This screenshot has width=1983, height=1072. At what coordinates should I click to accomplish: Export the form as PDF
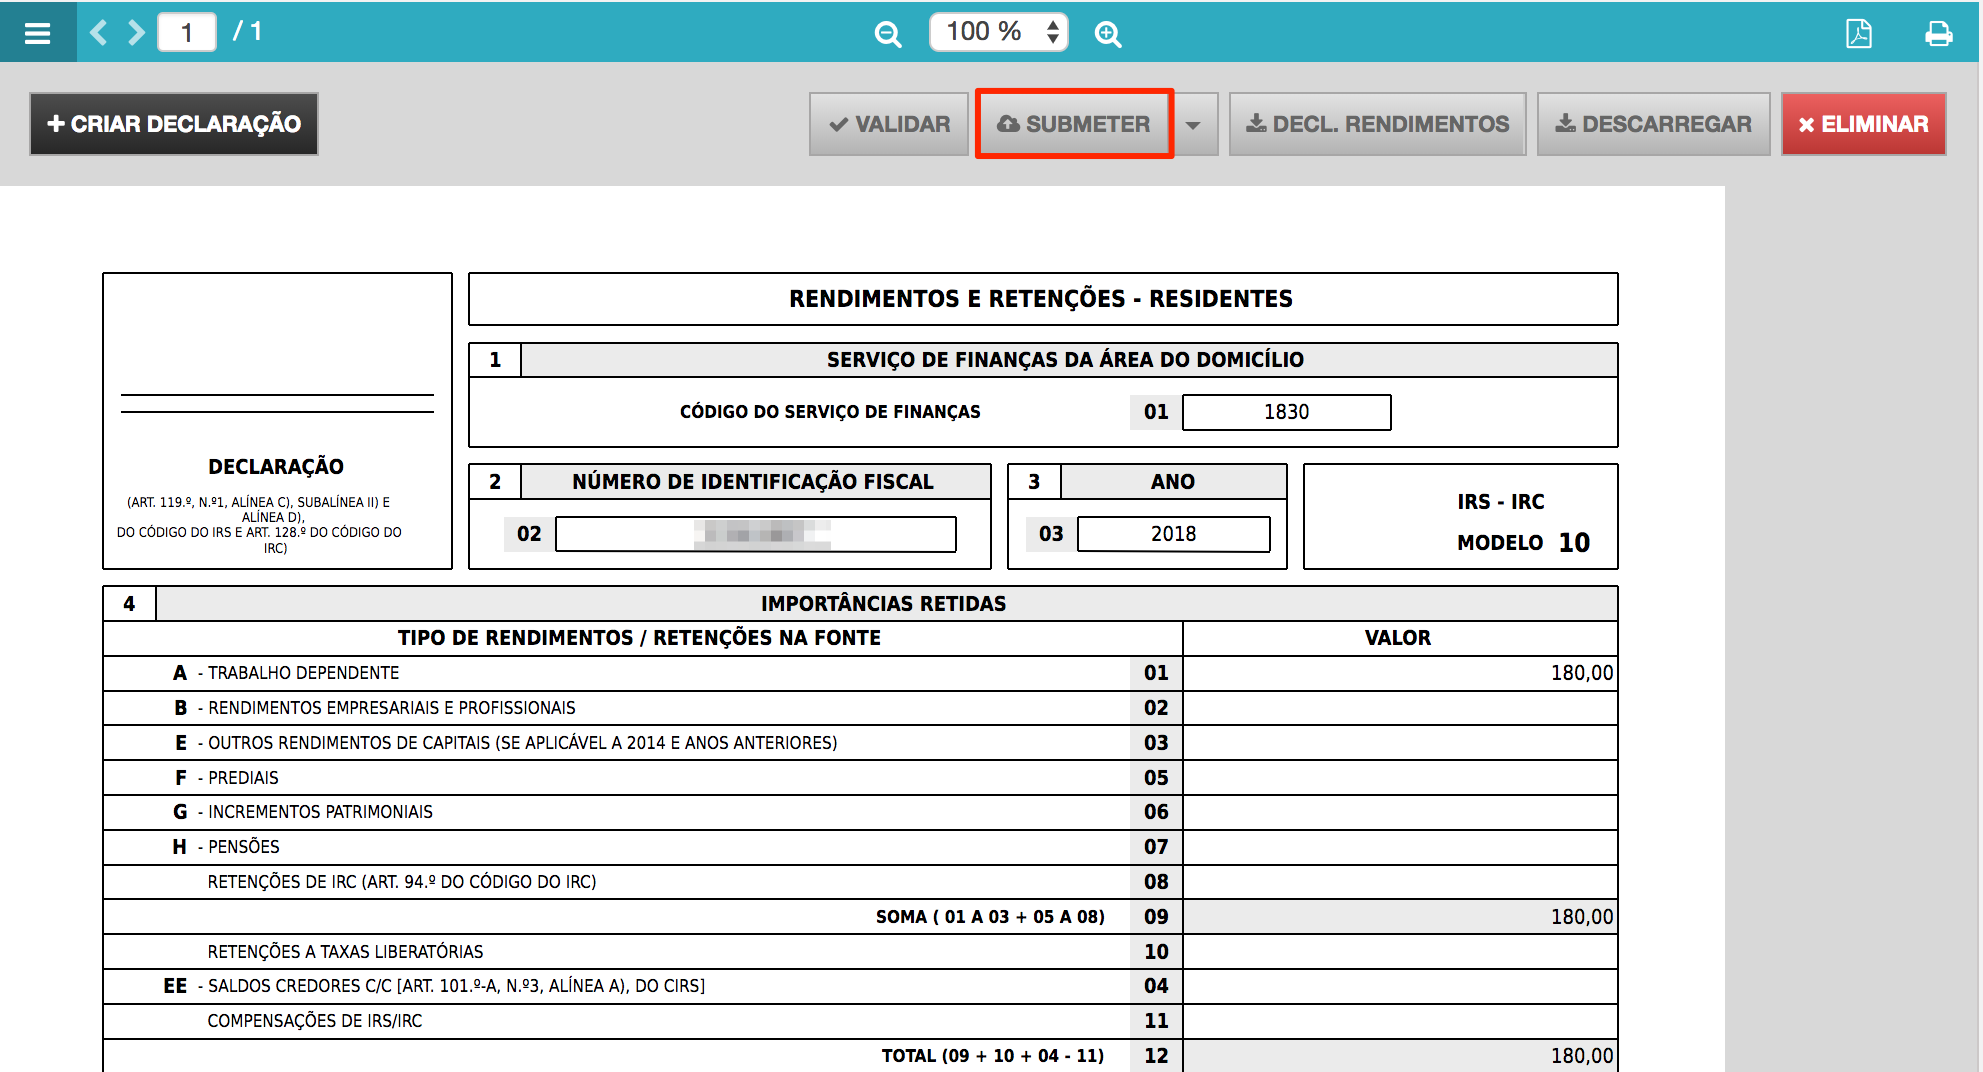[1858, 32]
